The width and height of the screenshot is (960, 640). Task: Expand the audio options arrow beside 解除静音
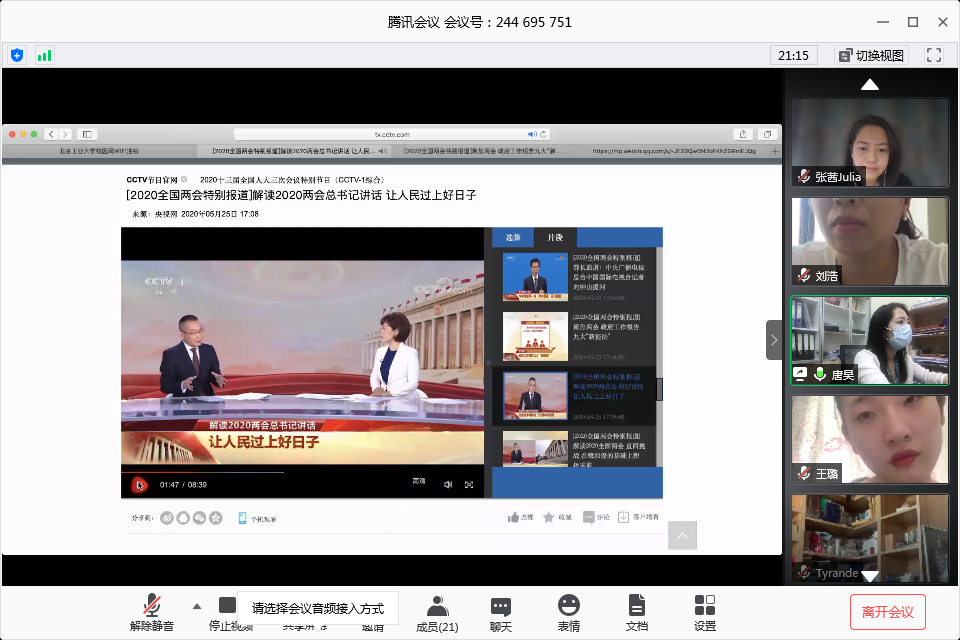pos(196,606)
